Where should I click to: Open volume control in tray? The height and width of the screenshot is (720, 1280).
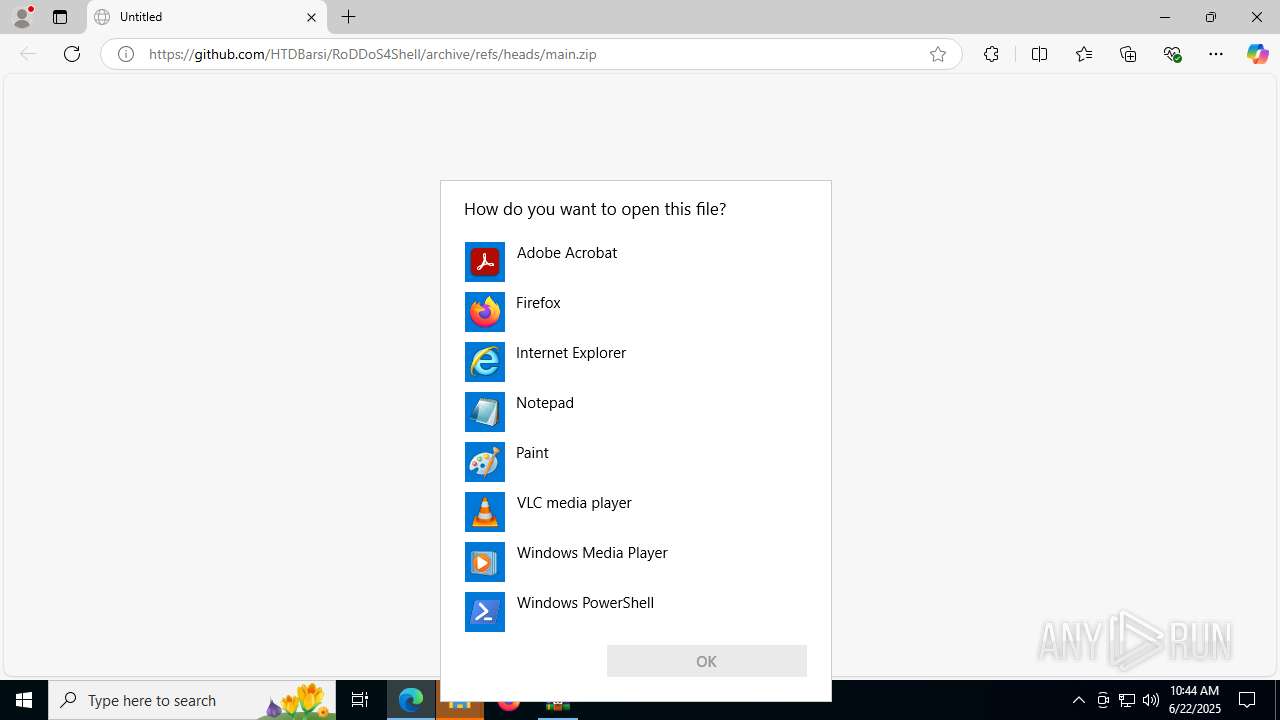coord(1151,700)
